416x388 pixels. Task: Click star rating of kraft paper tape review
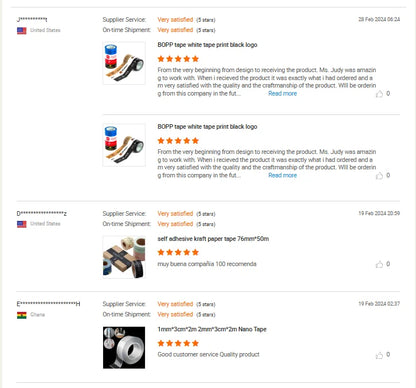(x=178, y=252)
